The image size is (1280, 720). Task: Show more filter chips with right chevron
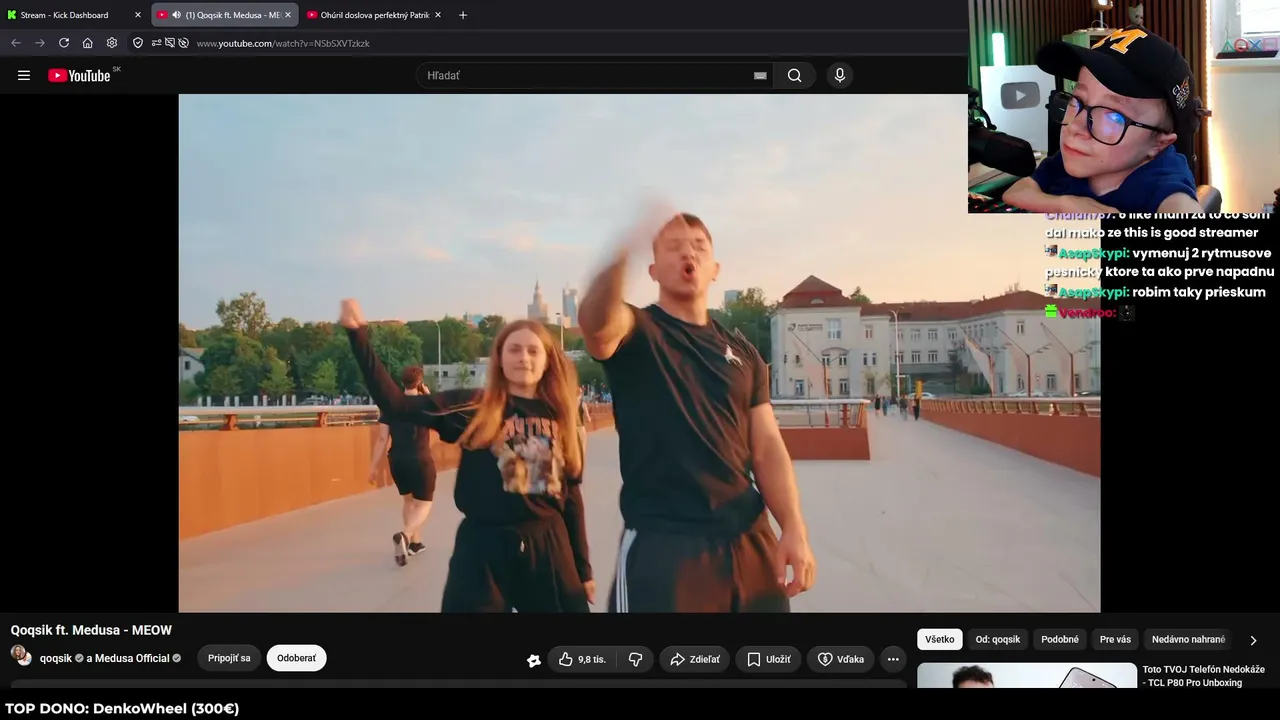(x=1253, y=640)
